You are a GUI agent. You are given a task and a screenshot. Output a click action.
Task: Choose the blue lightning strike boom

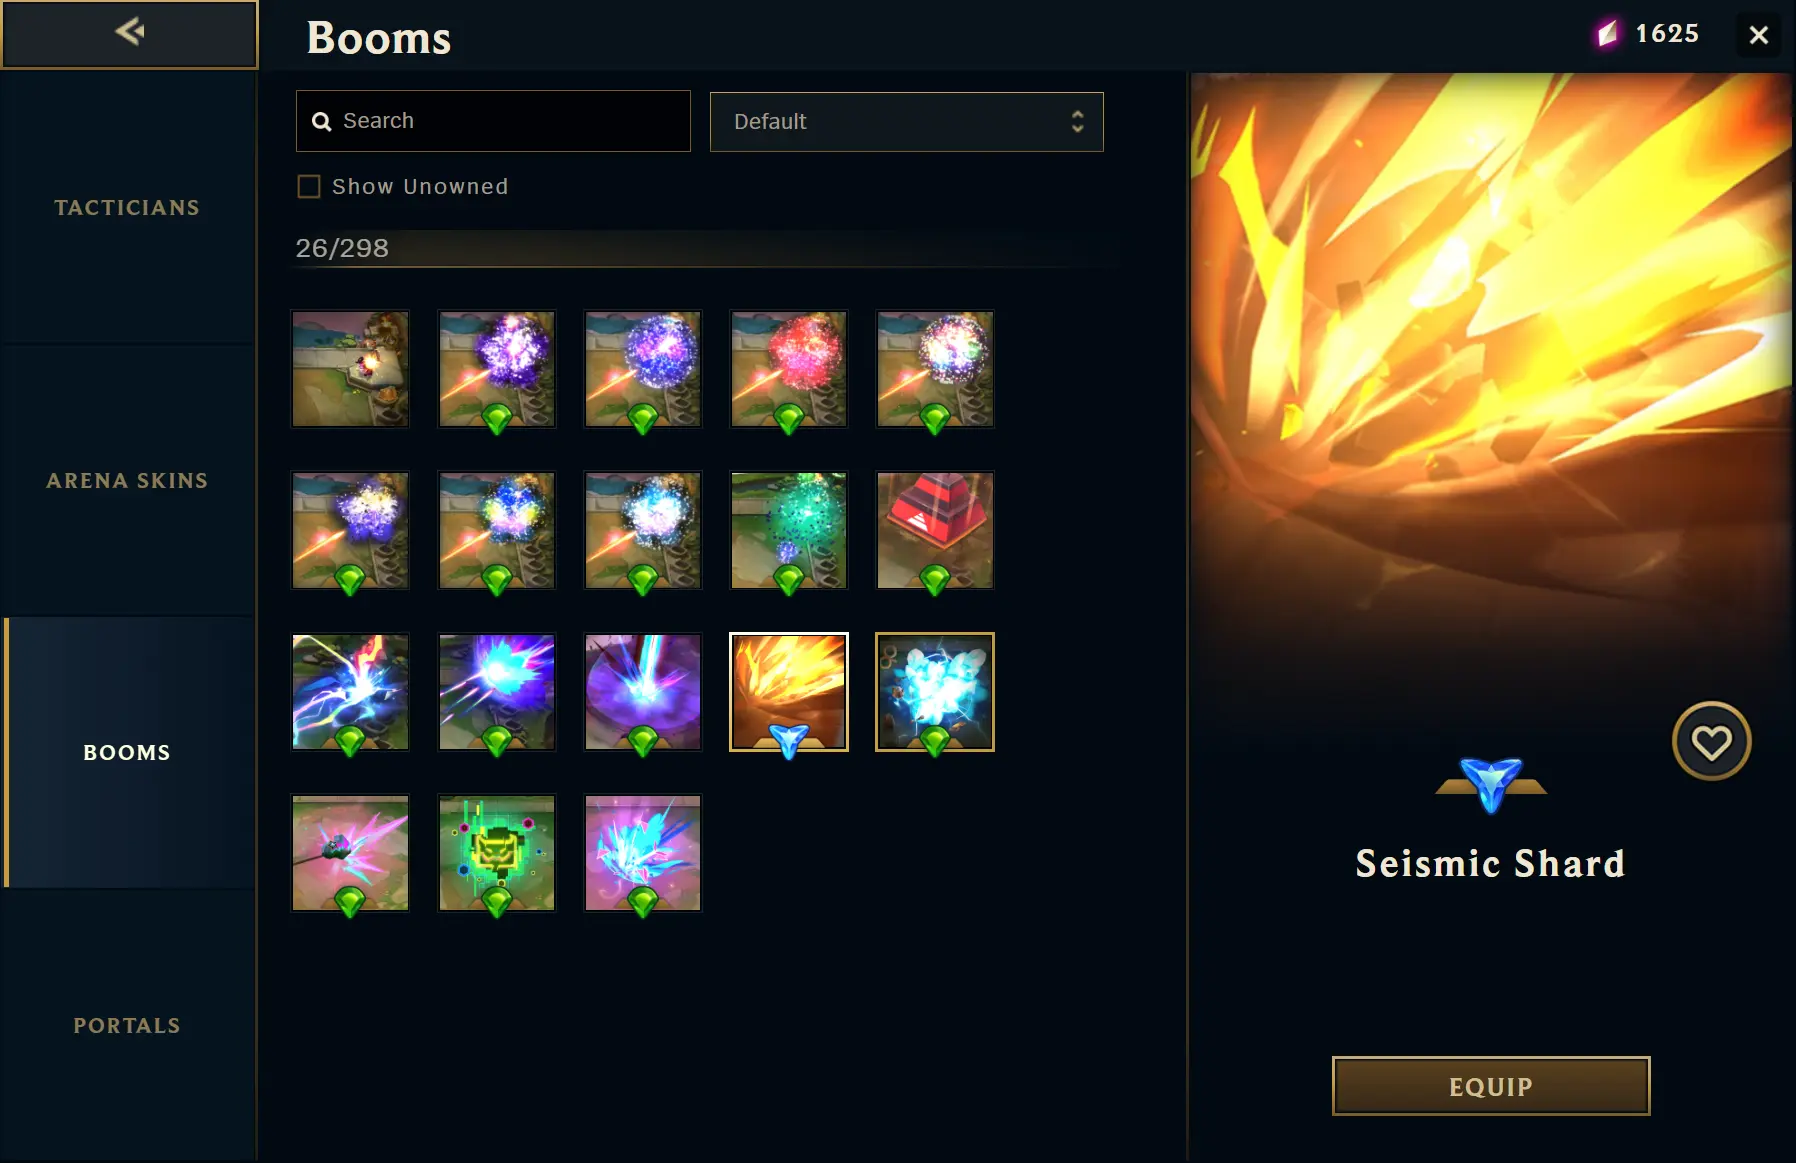pos(350,692)
